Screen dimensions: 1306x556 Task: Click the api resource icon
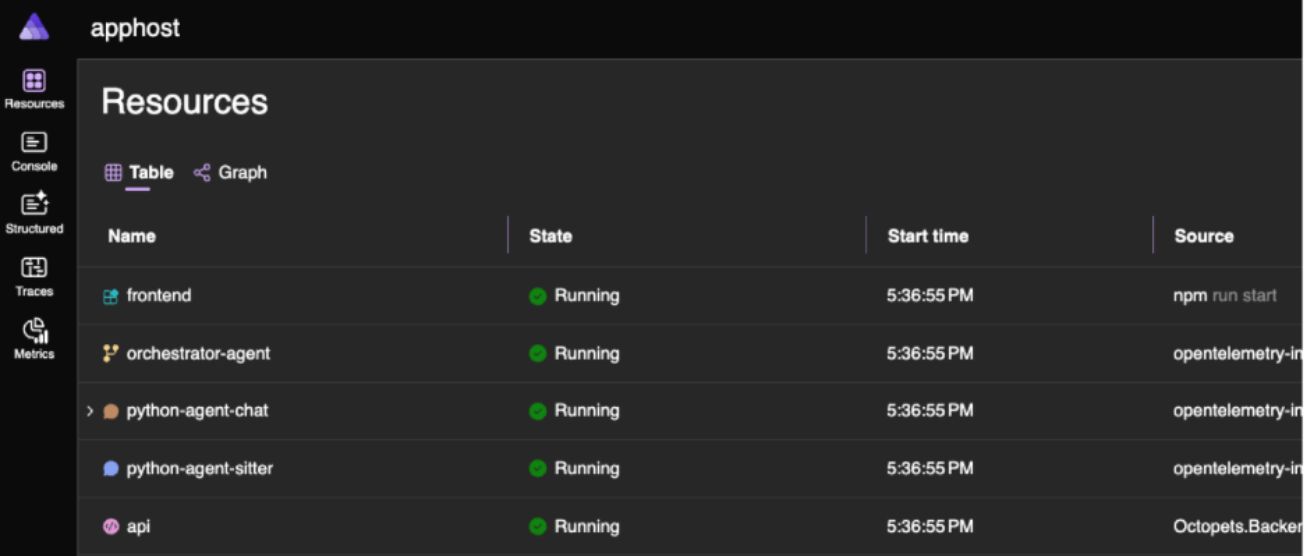point(111,526)
